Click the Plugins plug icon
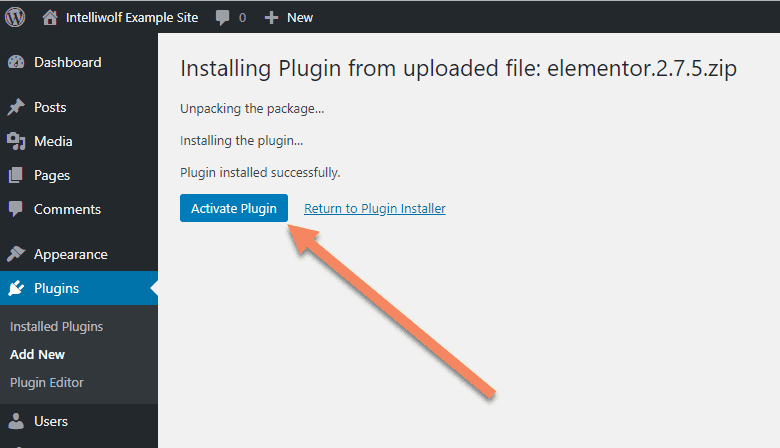The width and height of the screenshot is (780, 448). coord(16,288)
